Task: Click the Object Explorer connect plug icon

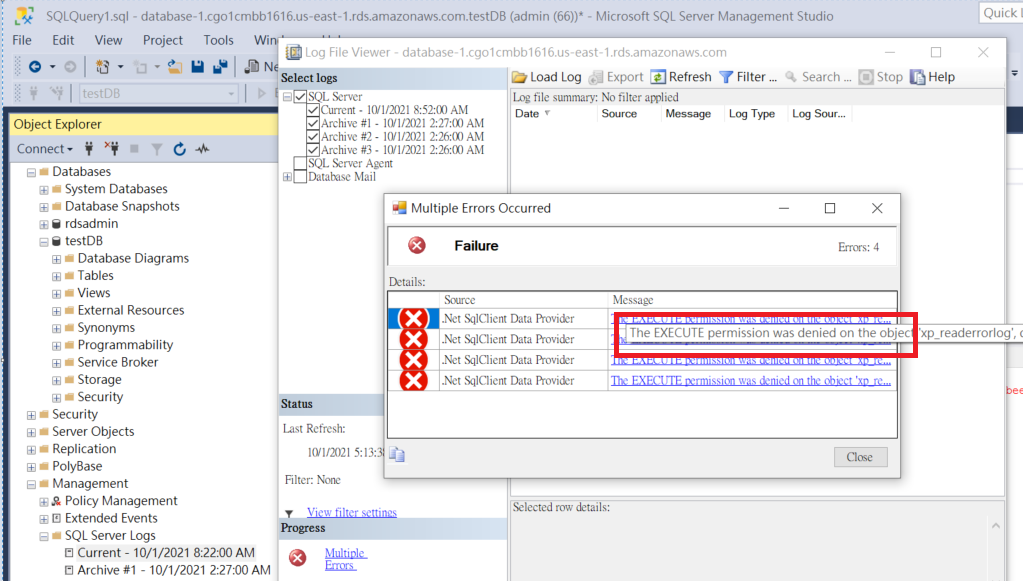Action: pyautogui.click(x=89, y=149)
